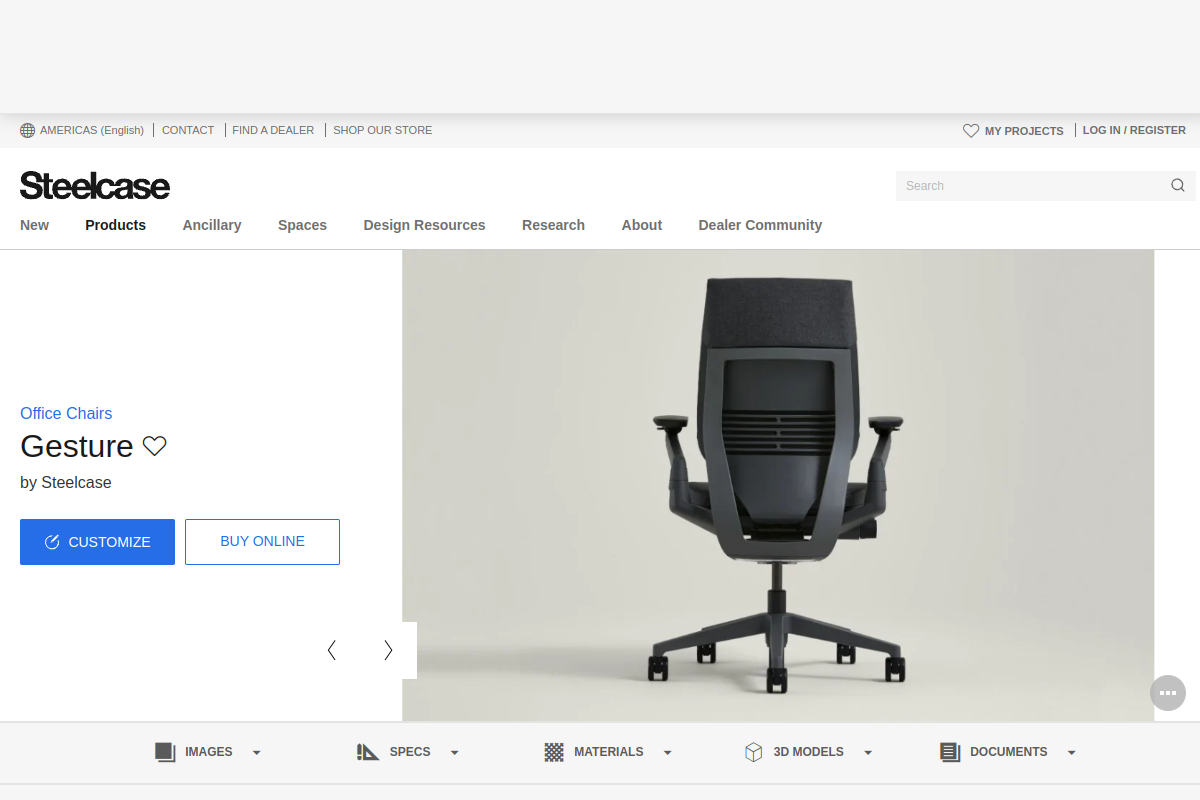Click the Documents page icon
The image size is (1200, 800).
tap(950, 752)
